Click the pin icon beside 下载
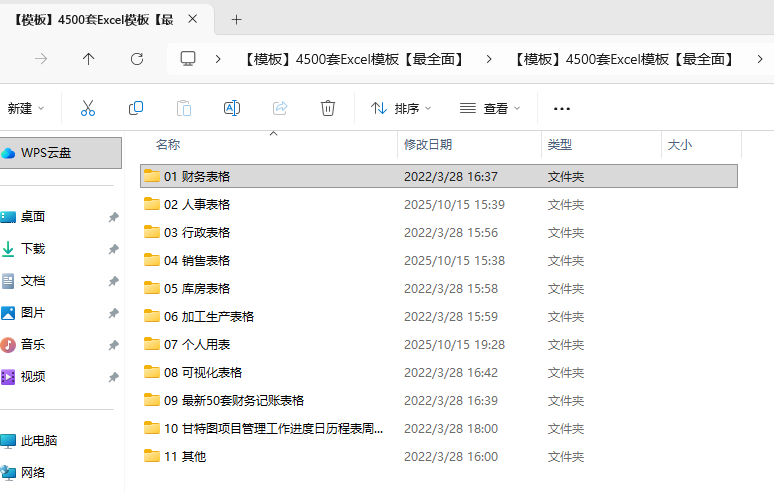The width and height of the screenshot is (774, 493). [114, 249]
